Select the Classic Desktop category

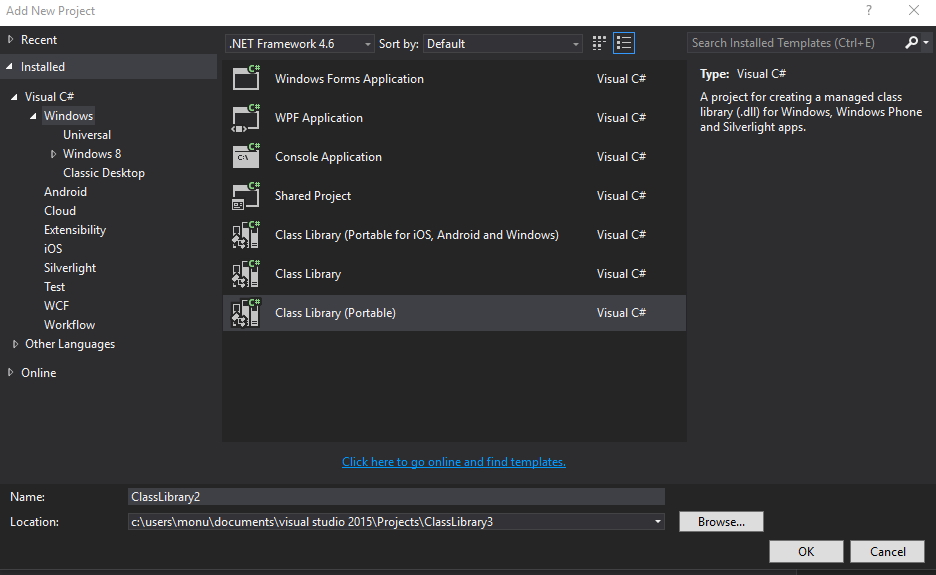(x=104, y=173)
